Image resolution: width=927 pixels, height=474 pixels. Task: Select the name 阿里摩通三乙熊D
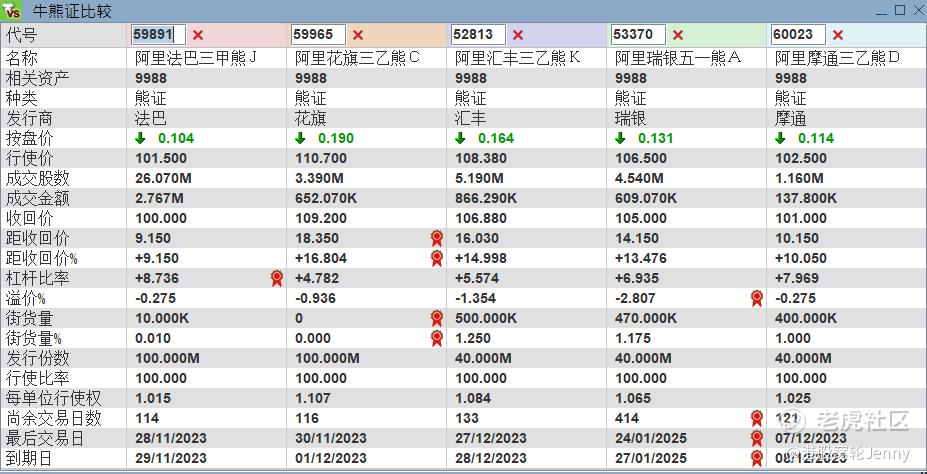(838, 58)
